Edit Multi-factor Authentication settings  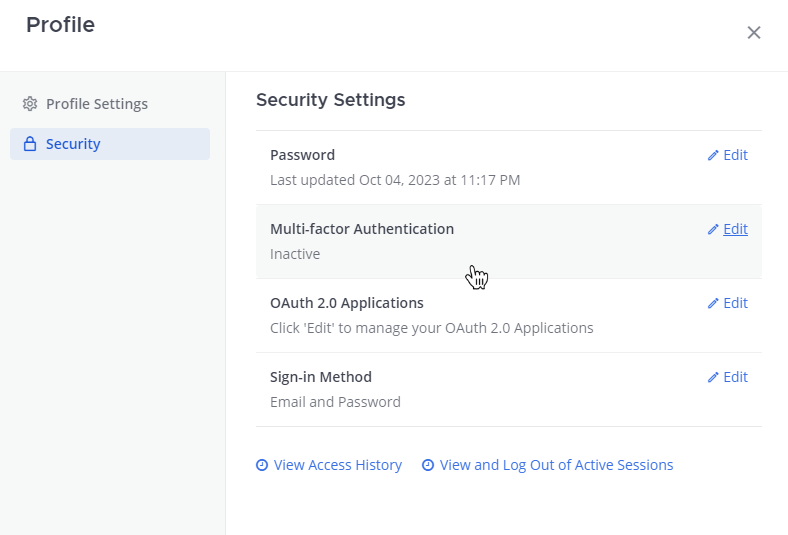tap(735, 229)
